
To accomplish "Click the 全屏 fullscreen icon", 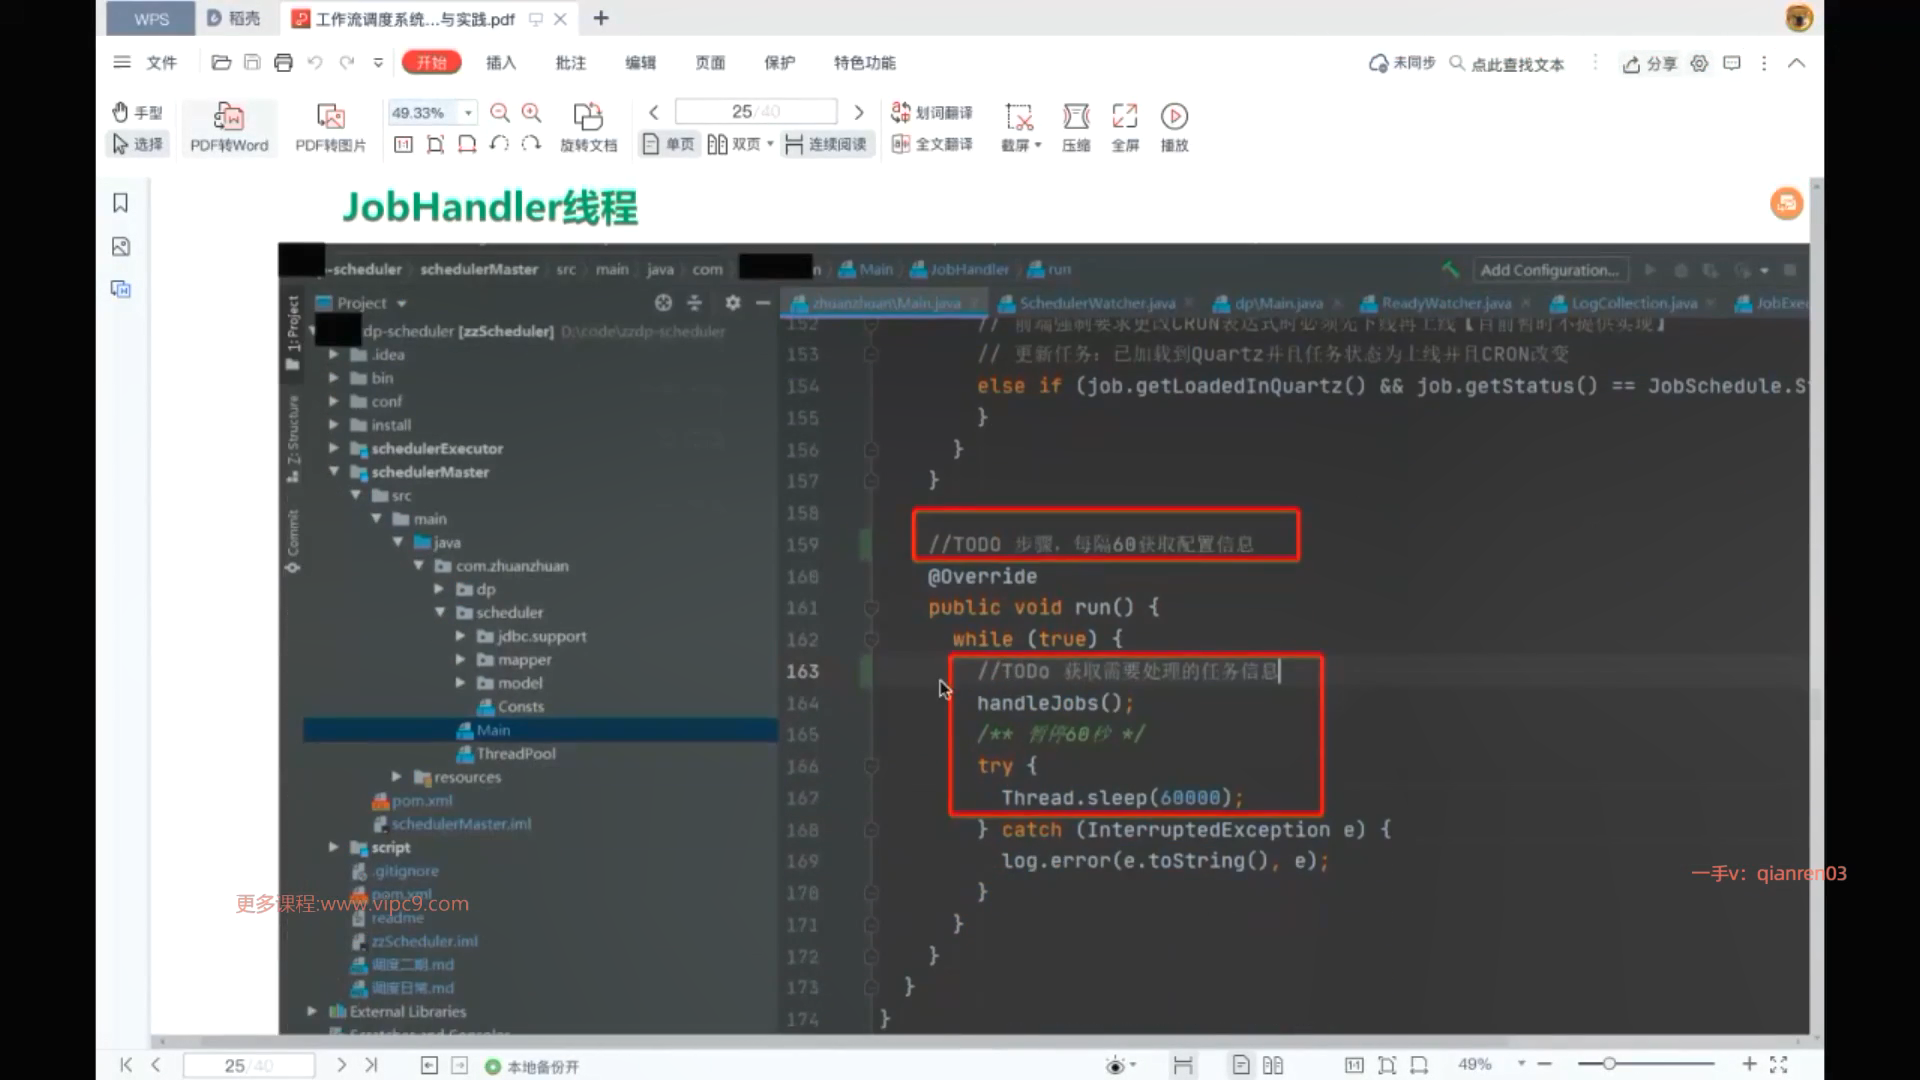I will (1125, 117).
